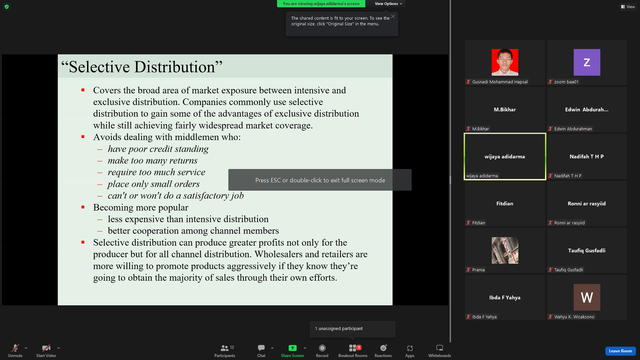Open Whiteboards
Viewport: 640px width, 360px height.
[440, 350]
